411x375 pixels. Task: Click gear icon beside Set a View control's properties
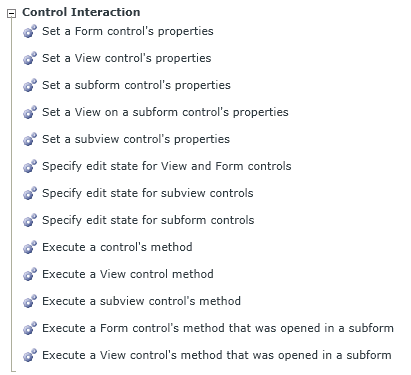tap(30, 58)
